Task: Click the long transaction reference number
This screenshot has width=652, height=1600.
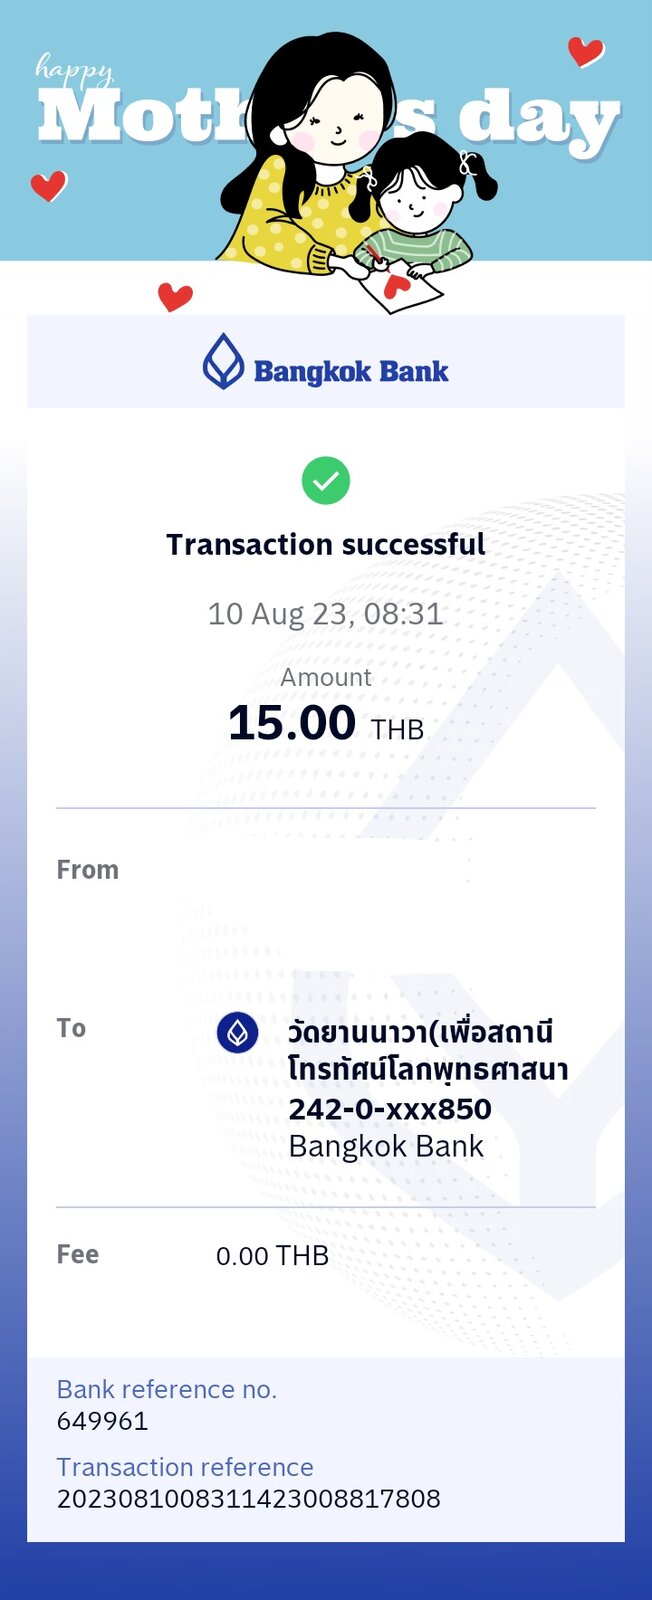Action: pos(249,1499)
